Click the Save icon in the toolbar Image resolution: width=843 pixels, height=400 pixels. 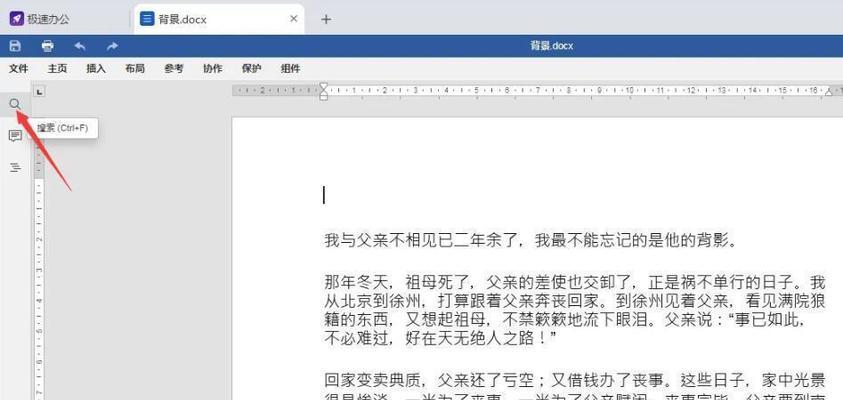[x=16, y=46]
